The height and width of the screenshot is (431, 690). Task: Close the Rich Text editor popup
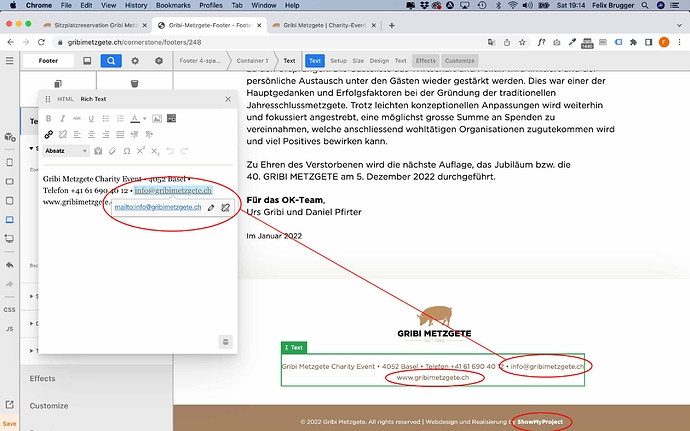click(x=228, y=99)
